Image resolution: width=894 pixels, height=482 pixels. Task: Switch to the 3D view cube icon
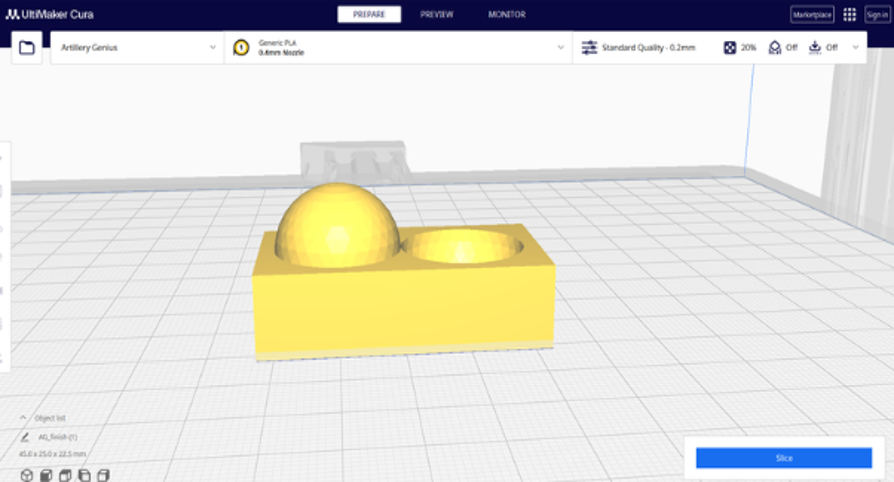pyautogui.click(x=27, y=475)
